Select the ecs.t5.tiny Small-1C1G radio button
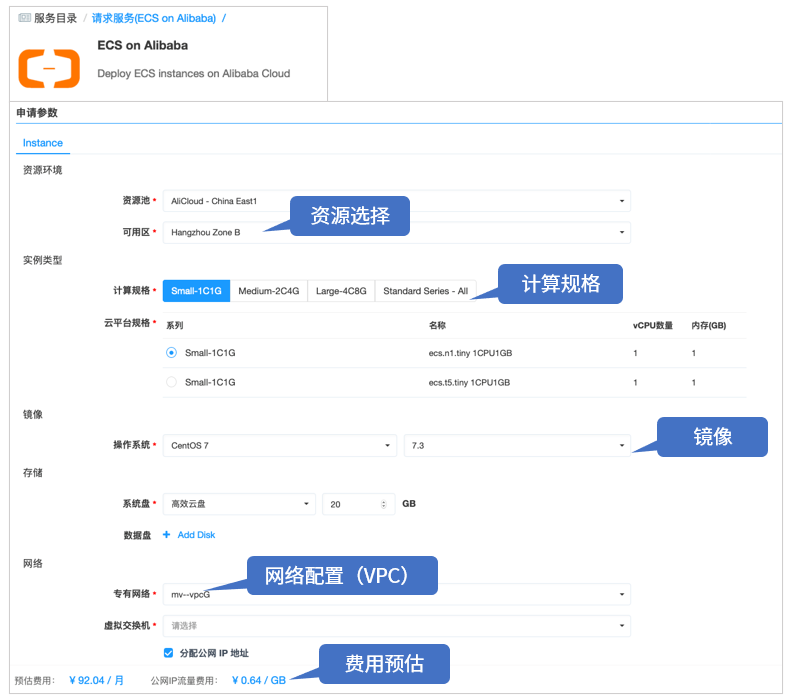The height and width of the screenshot is (700, 791). (x=172, y=382)
